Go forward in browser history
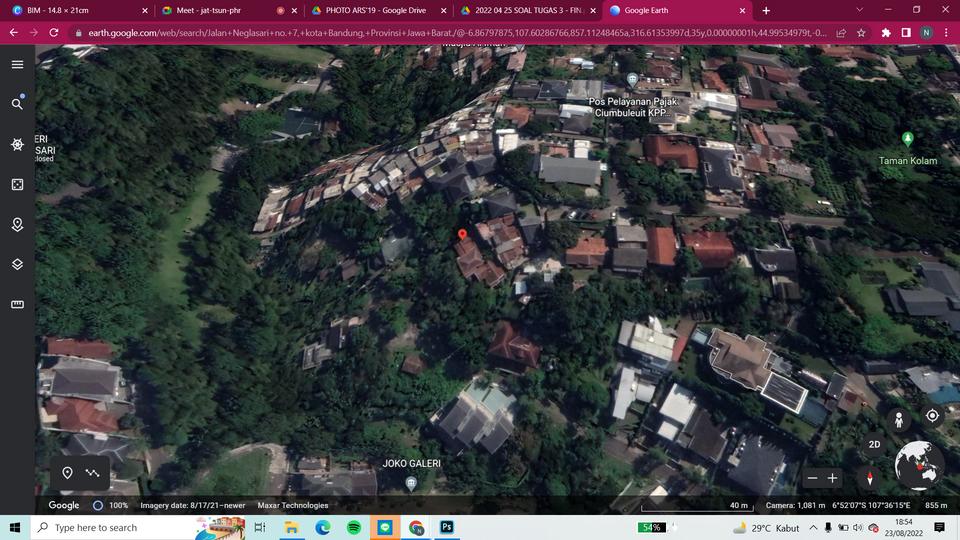The height and width of the screenshot is (540, 960). [34, 32]
